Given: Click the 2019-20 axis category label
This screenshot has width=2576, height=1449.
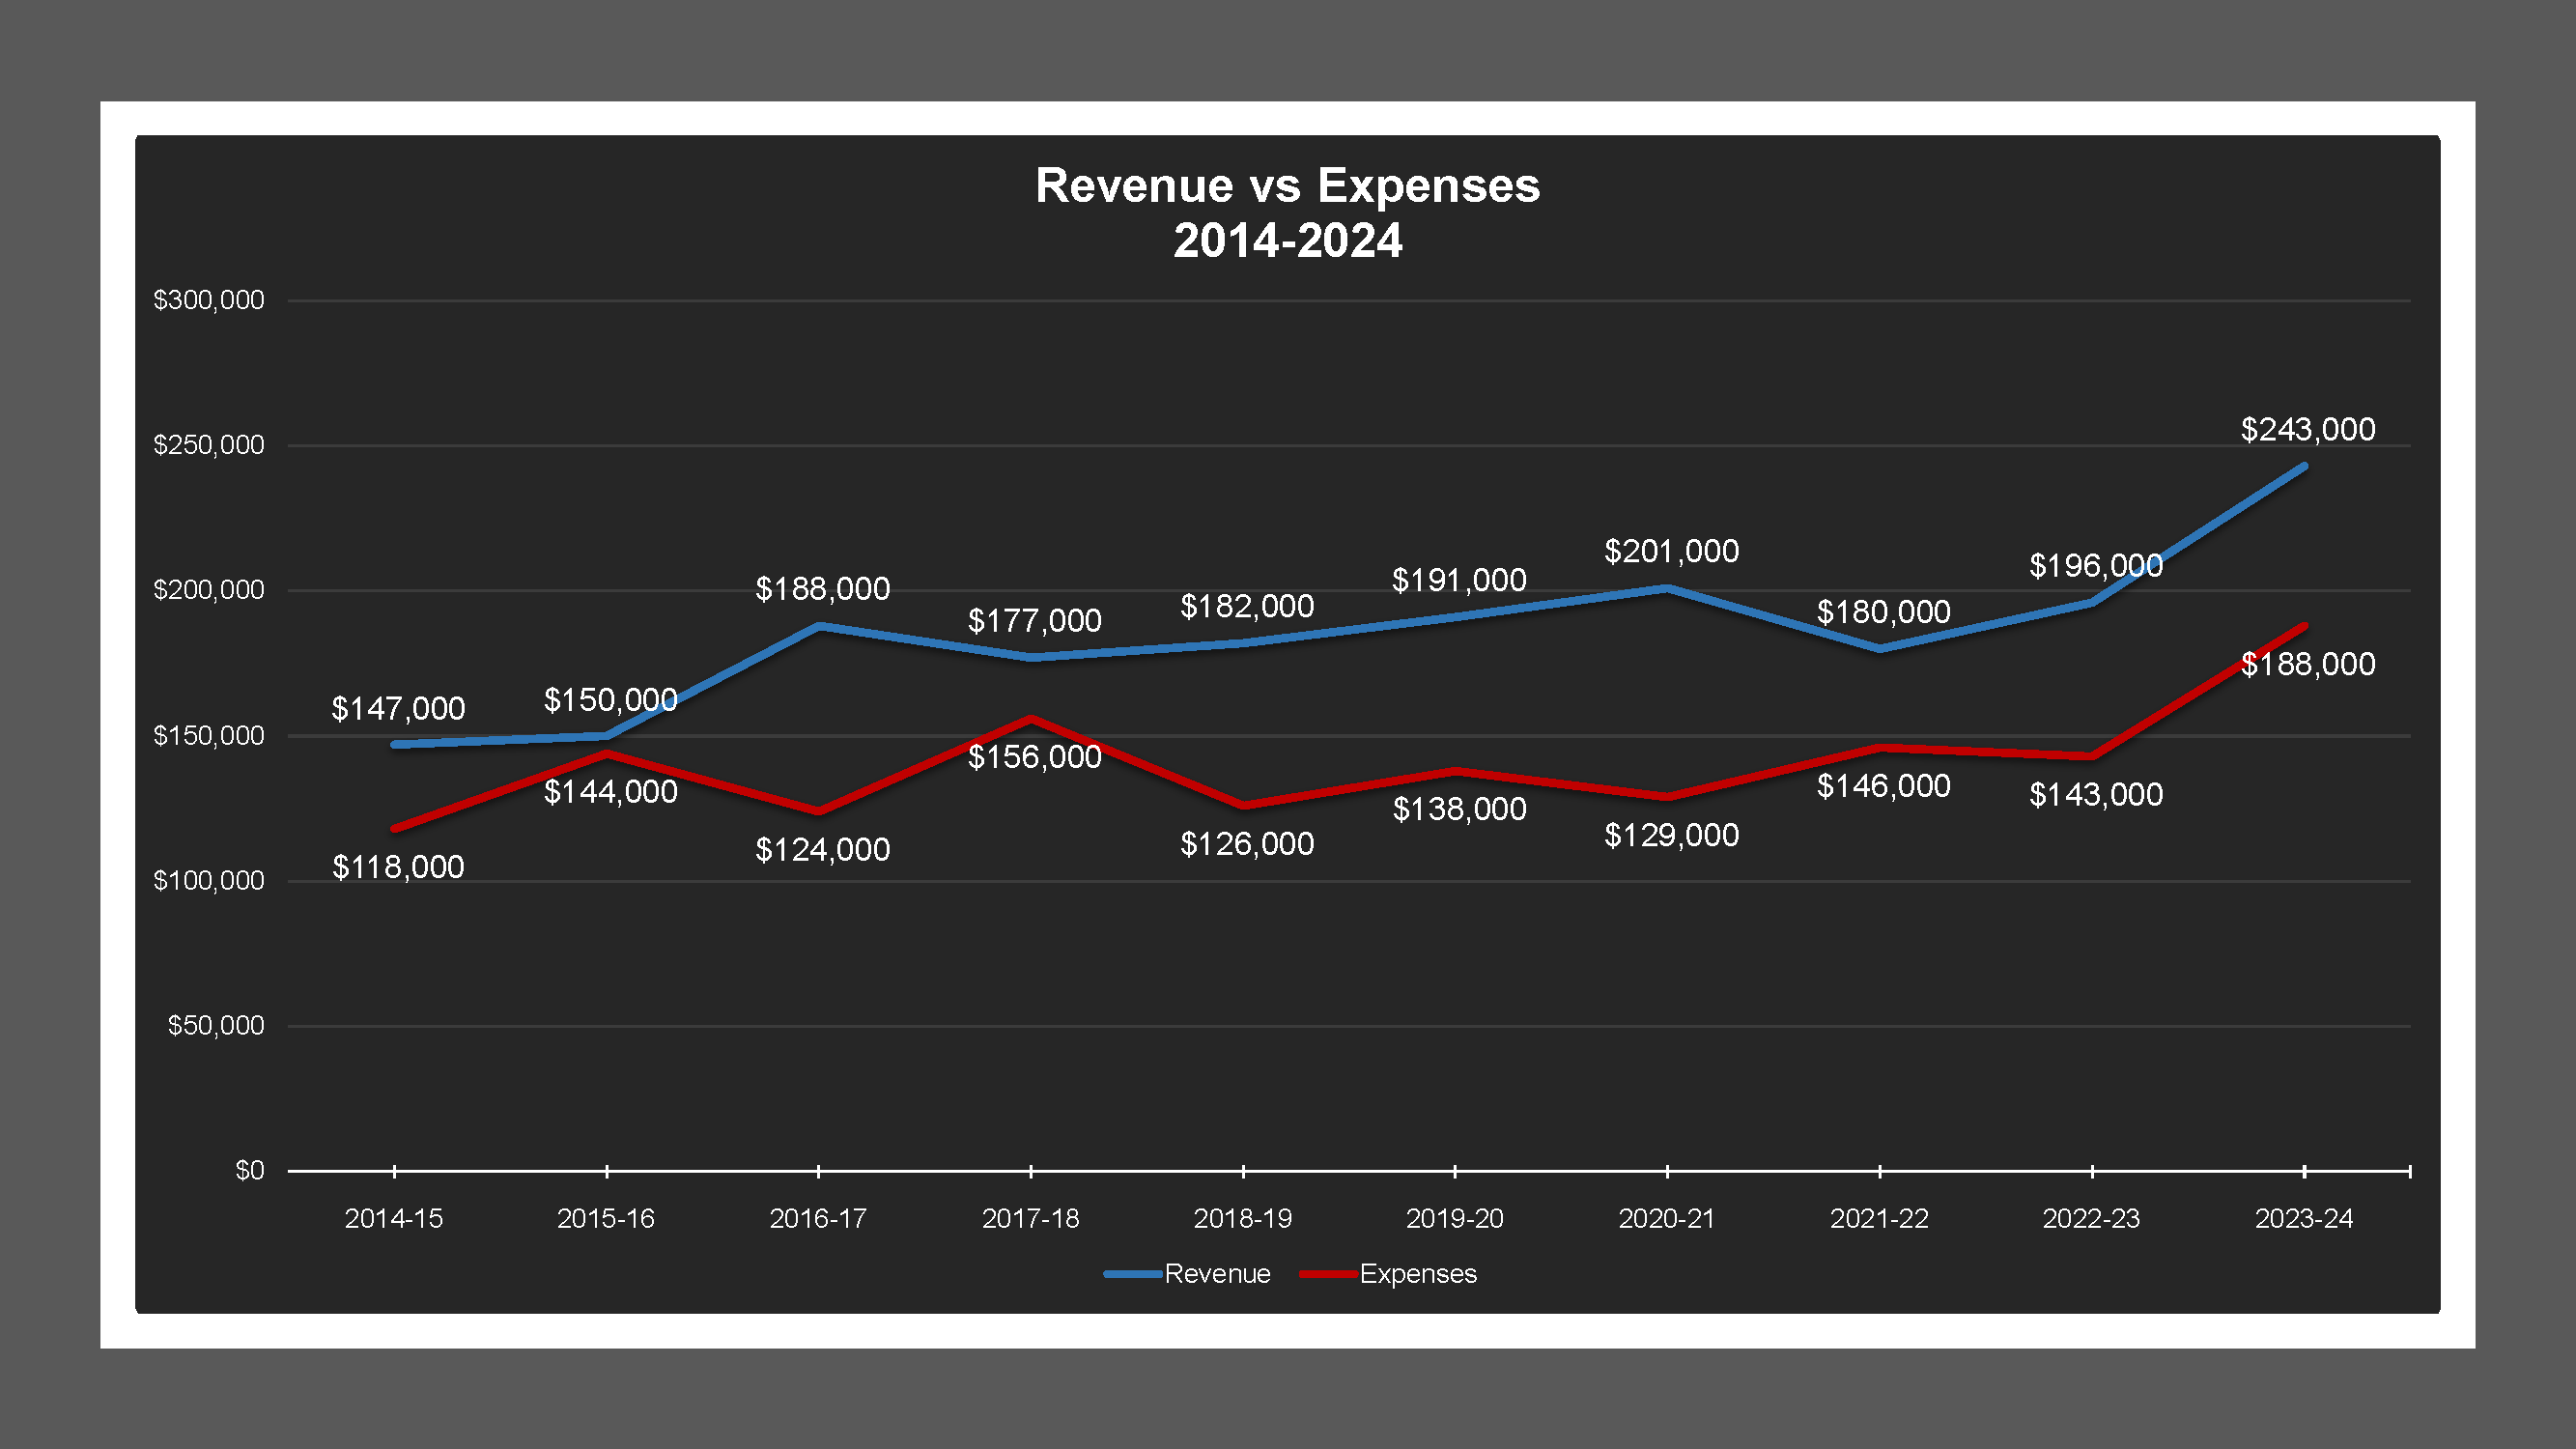Looking at the screenshot, I should pyautogui.click(x=1454, y=1218).
